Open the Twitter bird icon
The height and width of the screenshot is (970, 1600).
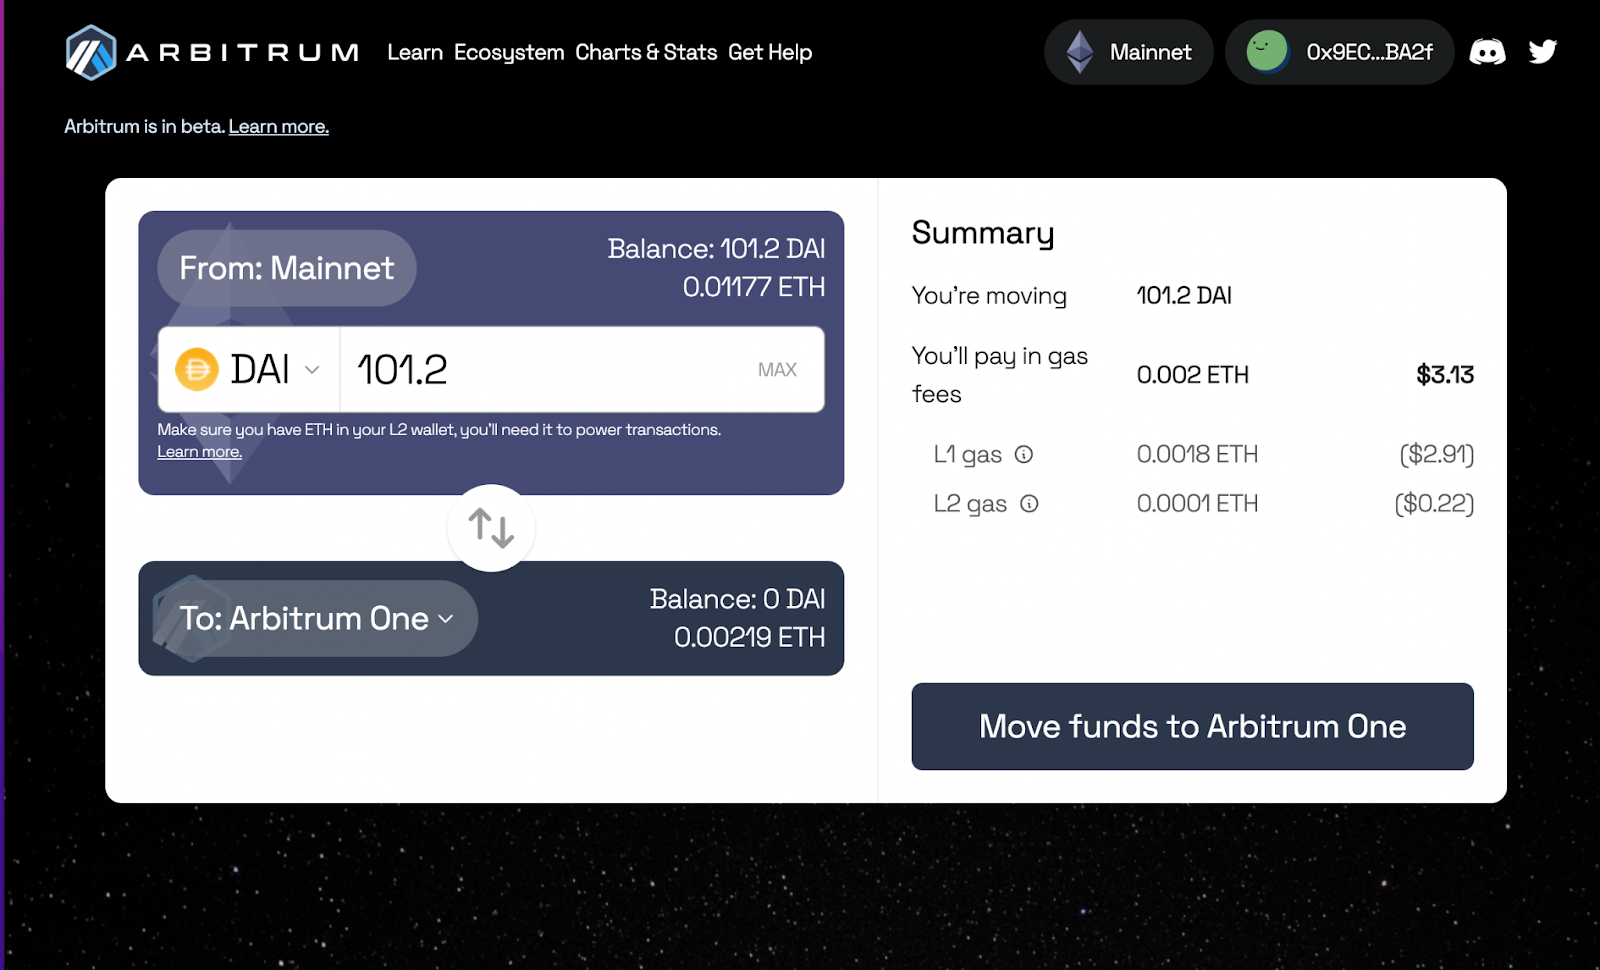pos(1543,52)
